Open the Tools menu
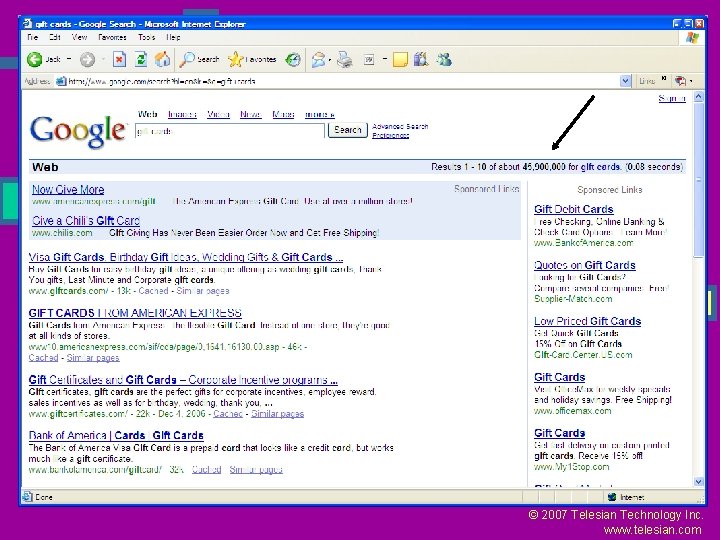This screenshot has height=540, width=720. 146,37
